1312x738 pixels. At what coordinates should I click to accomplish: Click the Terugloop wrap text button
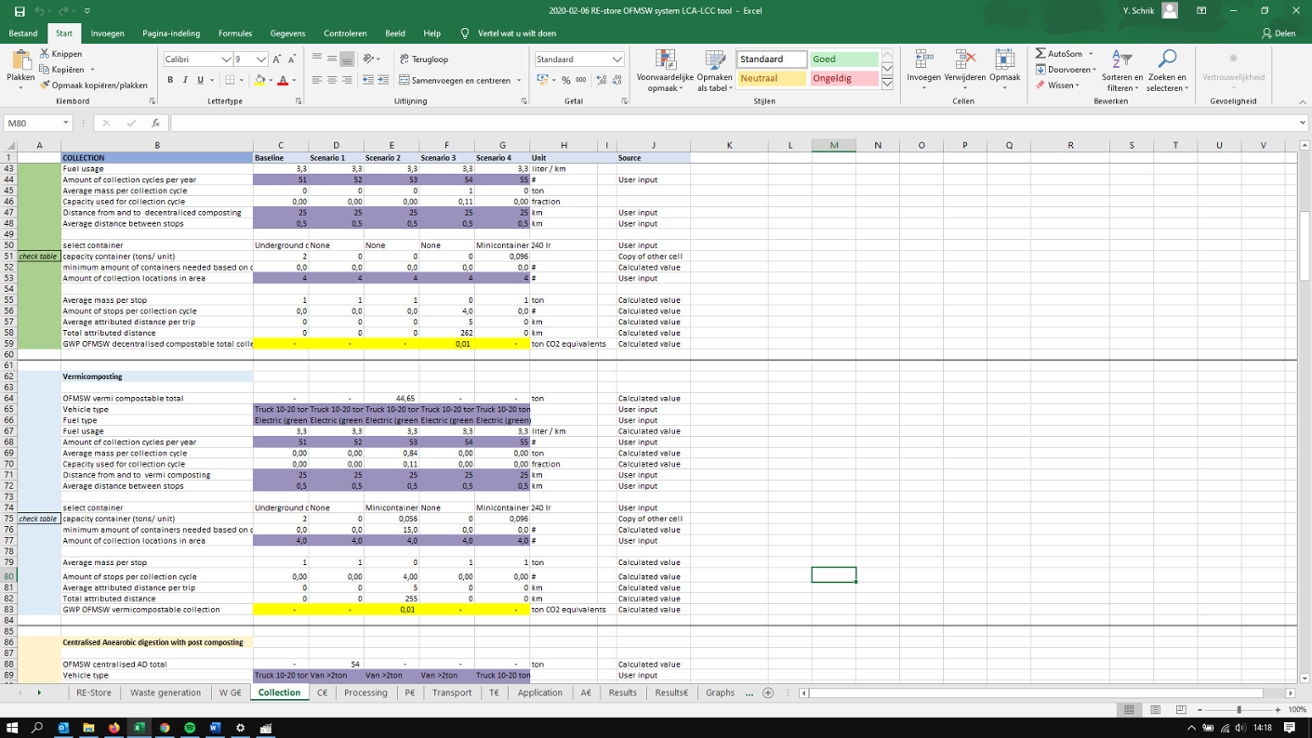pos(424,59)
